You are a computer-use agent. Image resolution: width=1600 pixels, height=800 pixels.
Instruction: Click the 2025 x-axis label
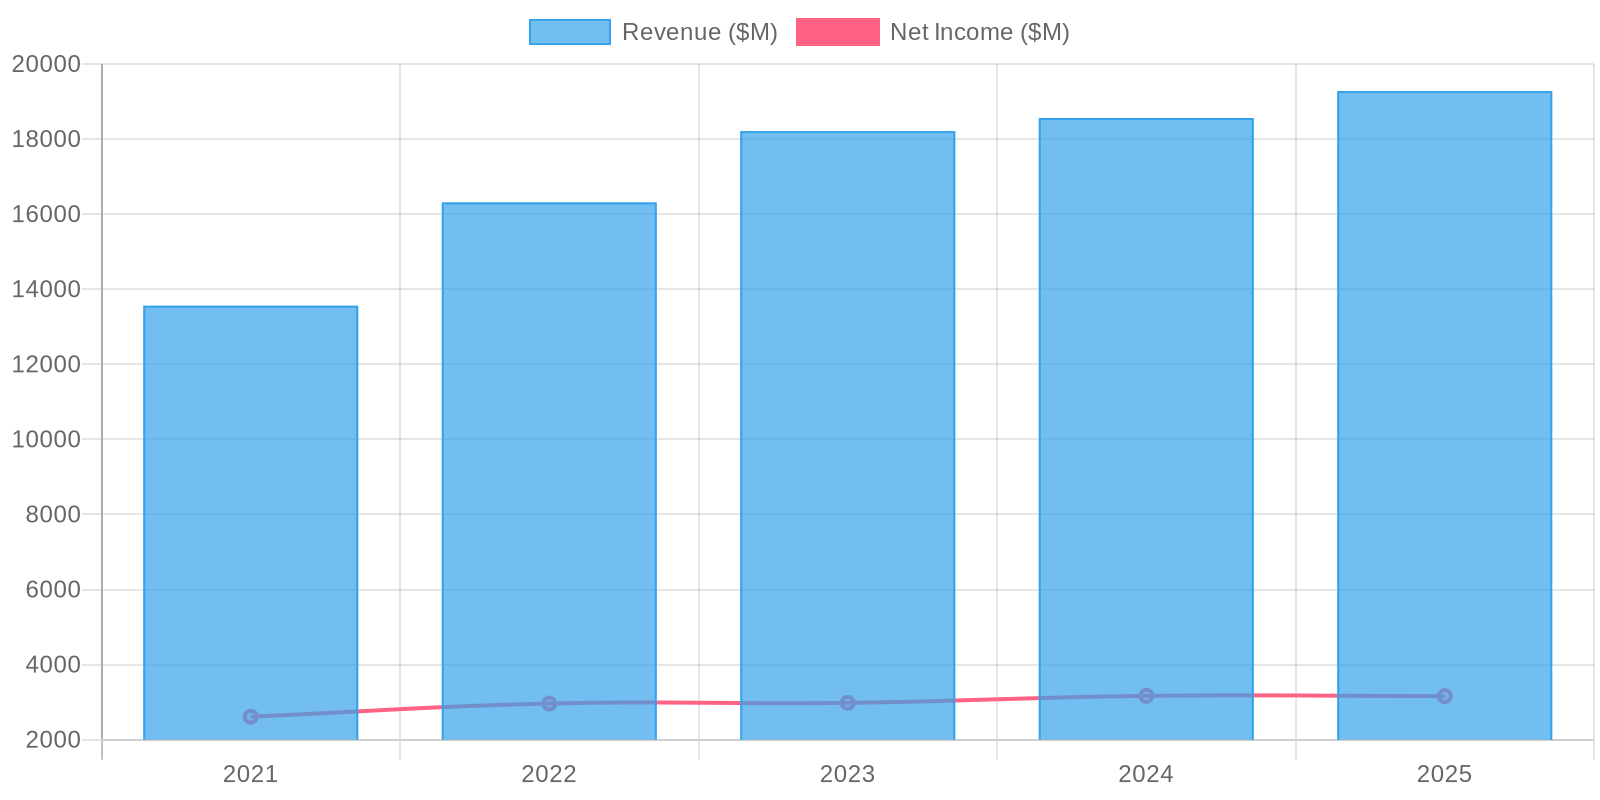[1444, 774]
